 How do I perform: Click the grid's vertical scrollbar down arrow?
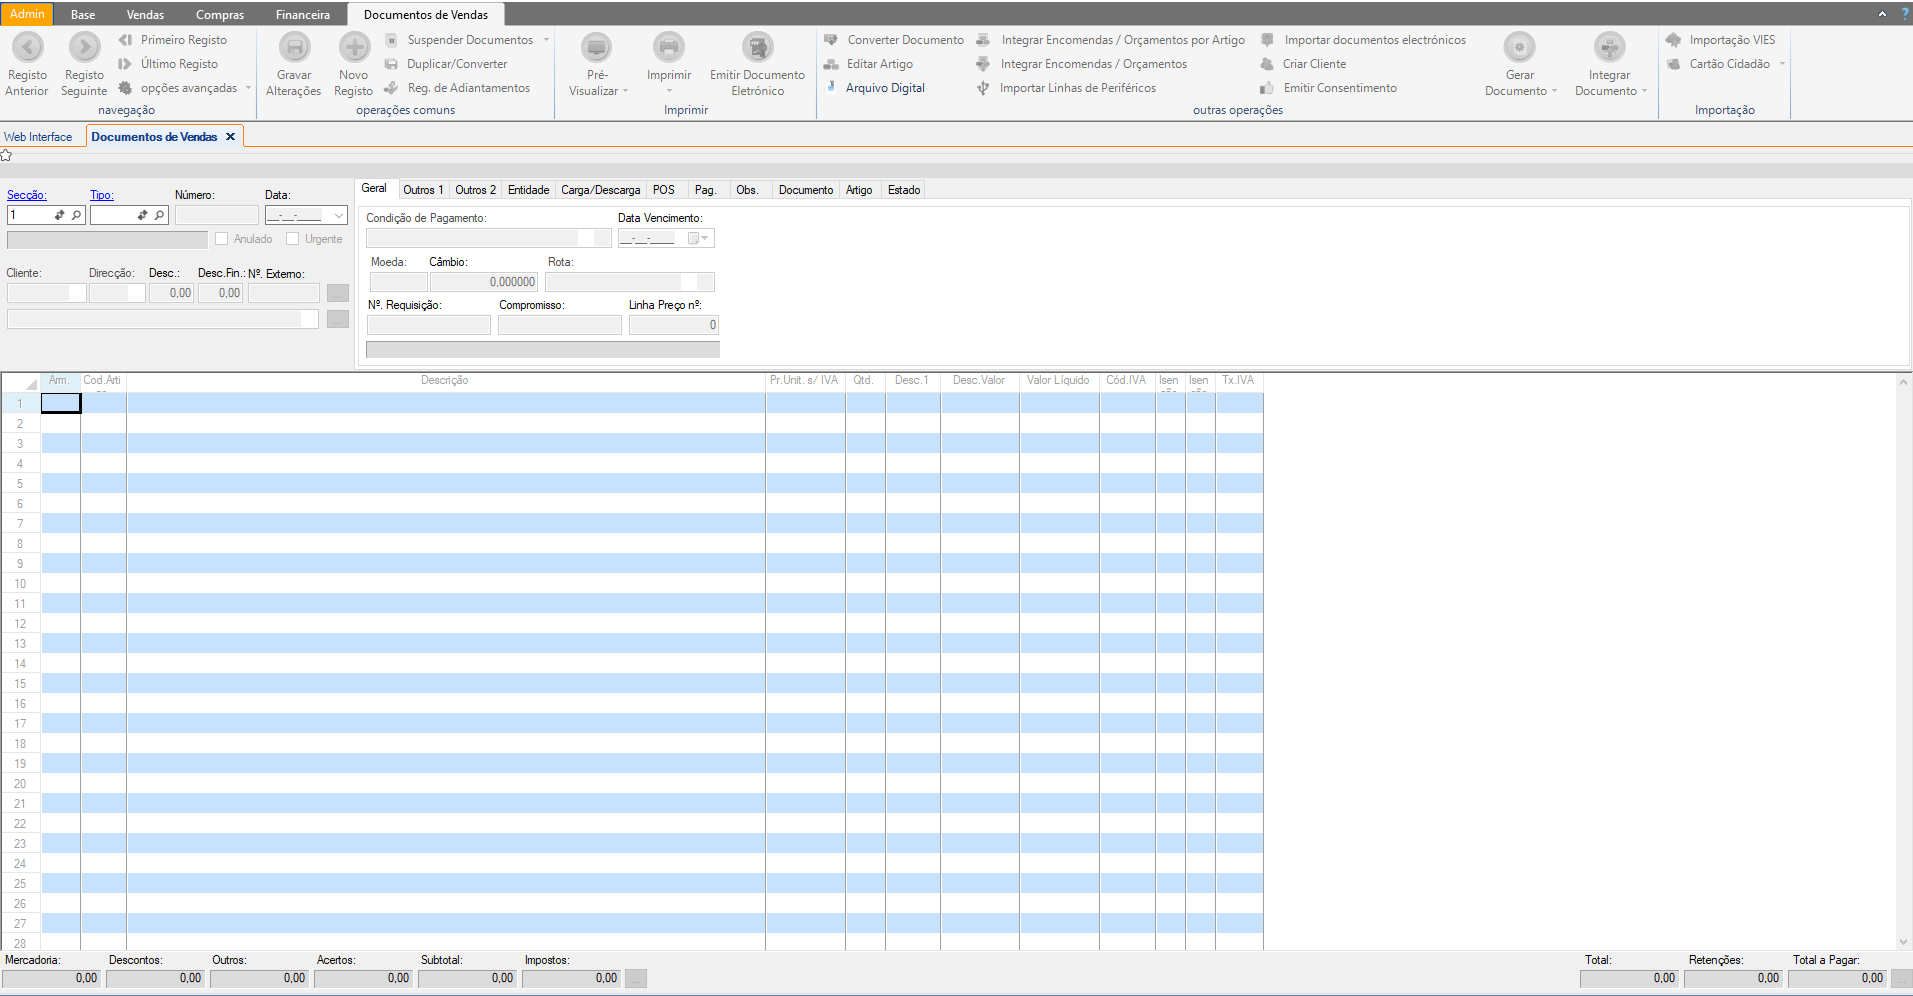[x=1903, y=942]
